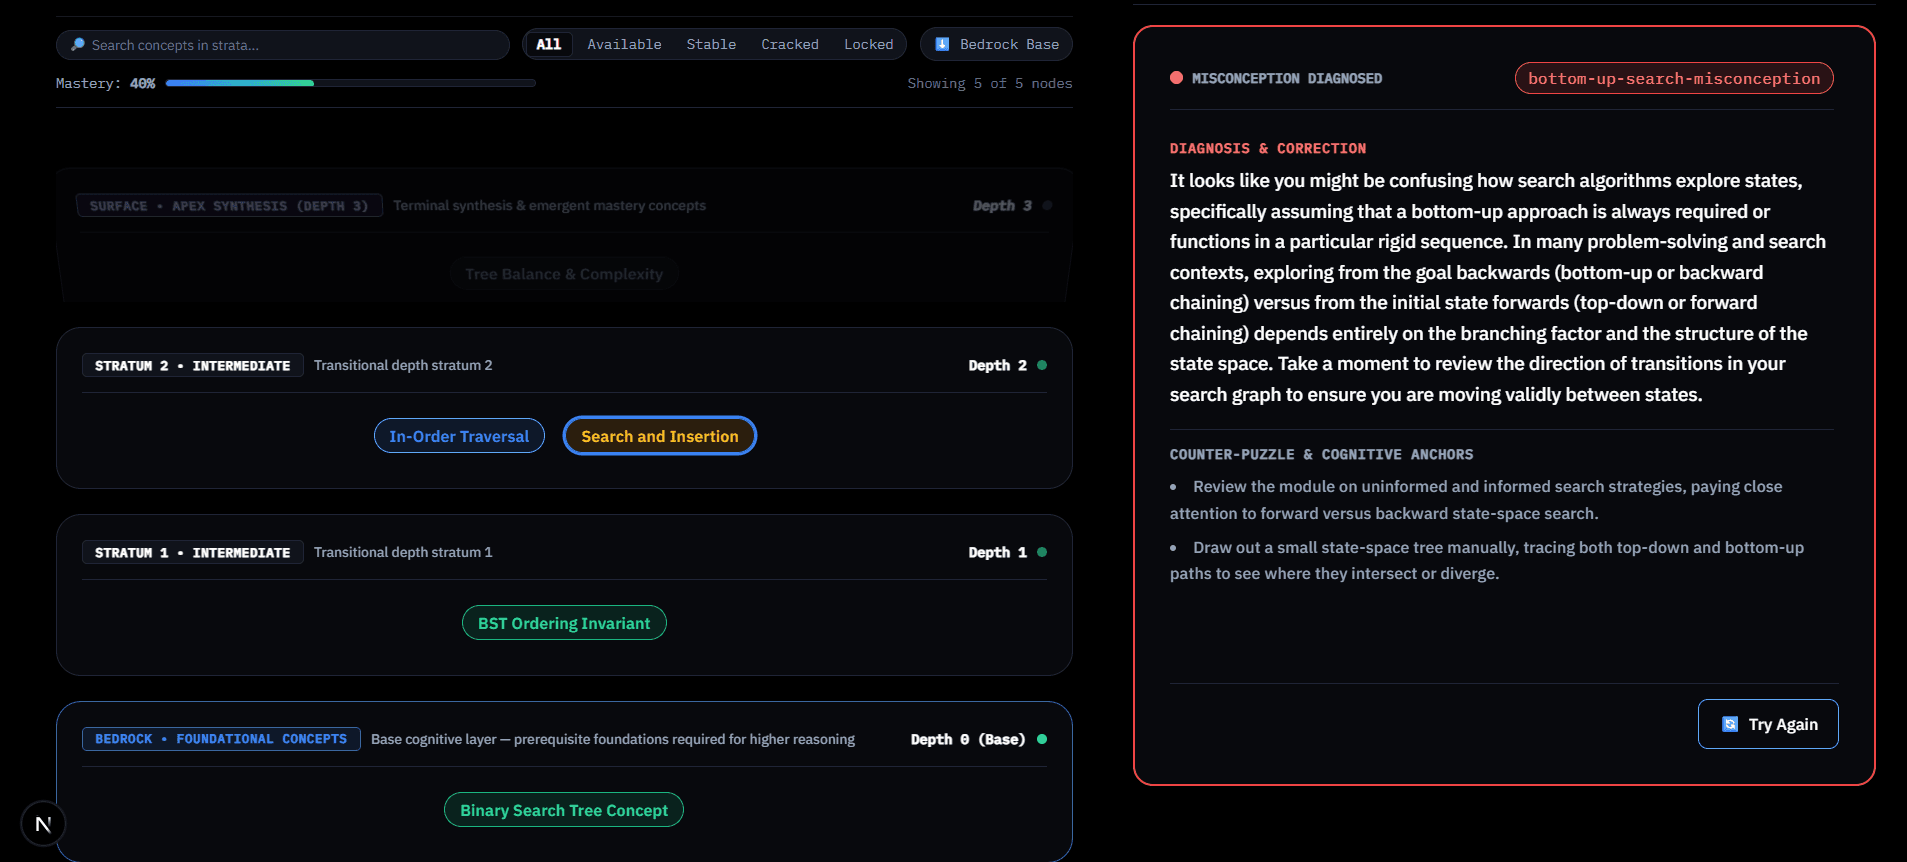
Task: Click the Terminal synthesis & emergent mastery text
Action: [549, 205]
